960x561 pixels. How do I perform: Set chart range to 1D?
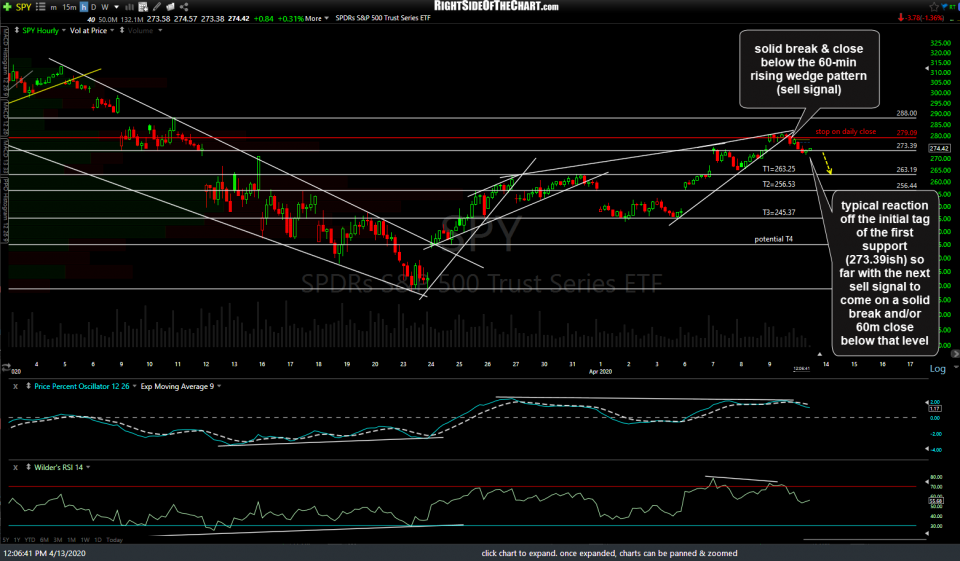click(x=98, y=540)
